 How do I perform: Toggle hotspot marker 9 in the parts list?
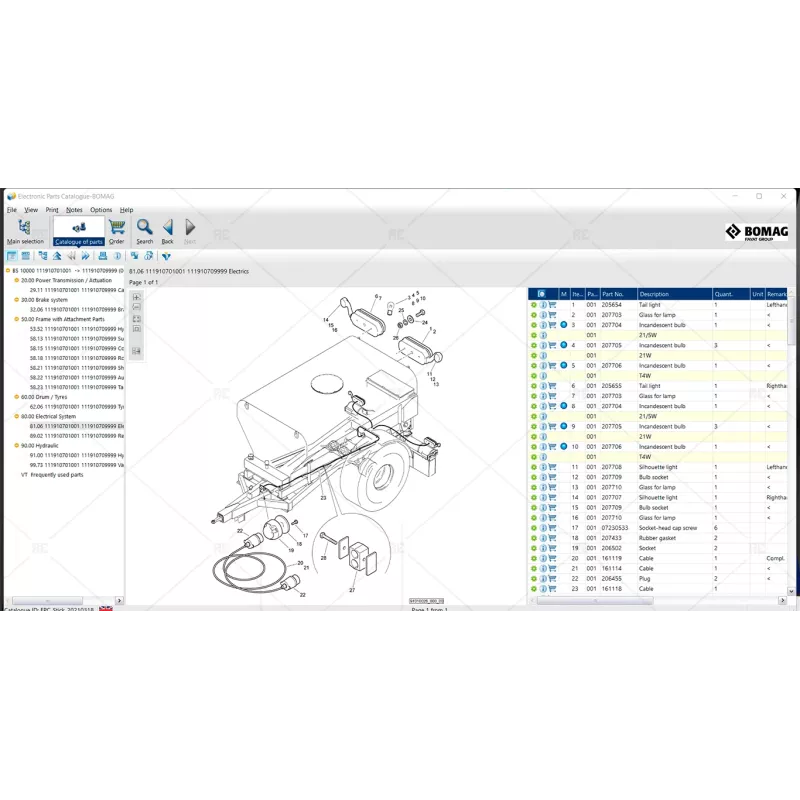(x=564, y=425)
